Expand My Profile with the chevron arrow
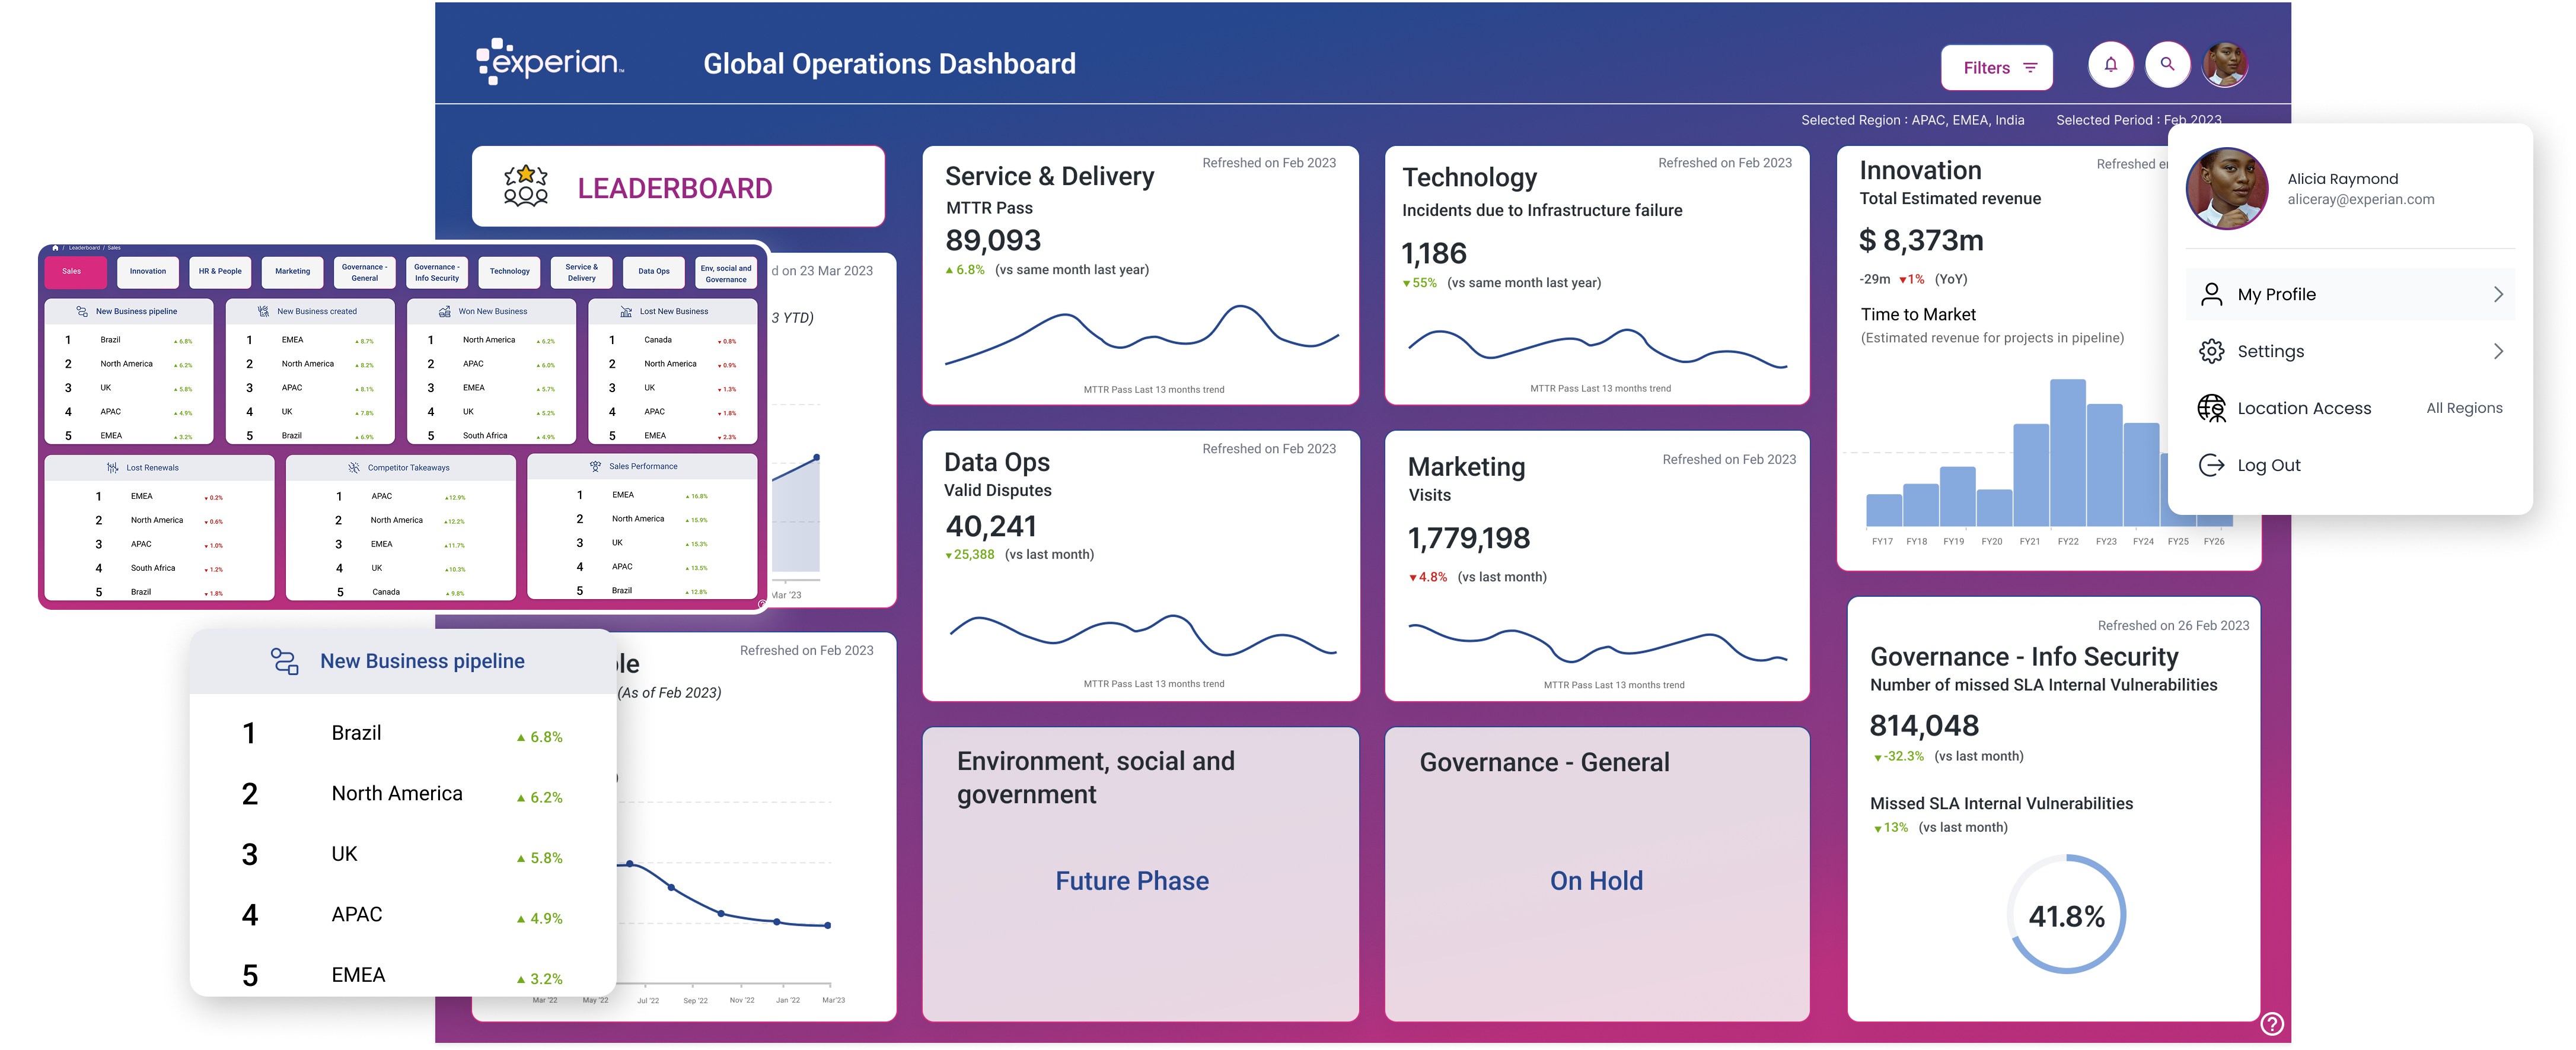The image size is (2576, 1050). click(2498, 294)
